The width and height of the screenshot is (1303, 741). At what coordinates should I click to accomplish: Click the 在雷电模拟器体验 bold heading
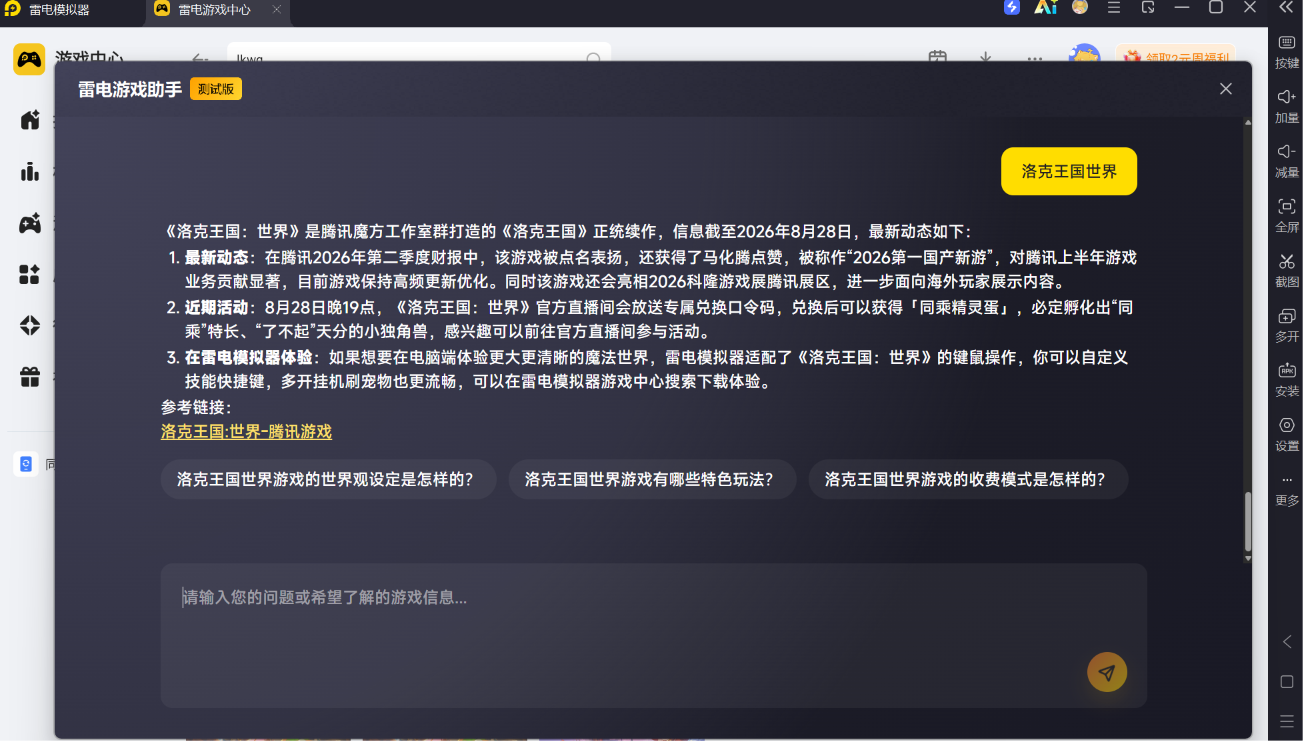pos(249,357)
